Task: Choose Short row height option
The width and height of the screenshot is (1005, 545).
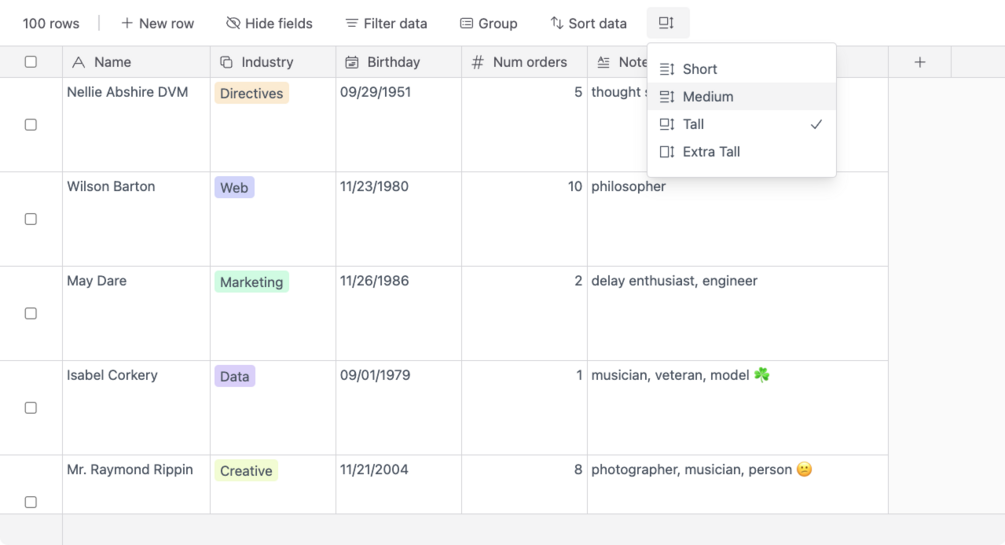Action: coord(699,69)
